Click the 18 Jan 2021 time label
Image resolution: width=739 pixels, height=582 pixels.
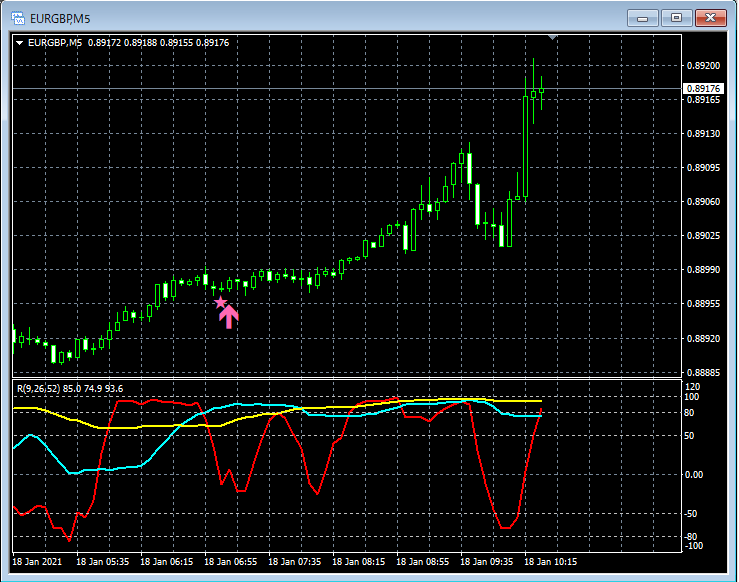click(x=37, y=562)
